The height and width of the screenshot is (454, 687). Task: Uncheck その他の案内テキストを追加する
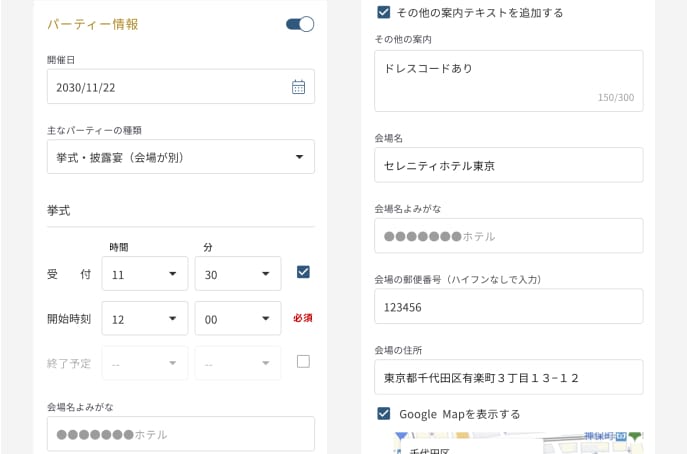coord(383,13)
